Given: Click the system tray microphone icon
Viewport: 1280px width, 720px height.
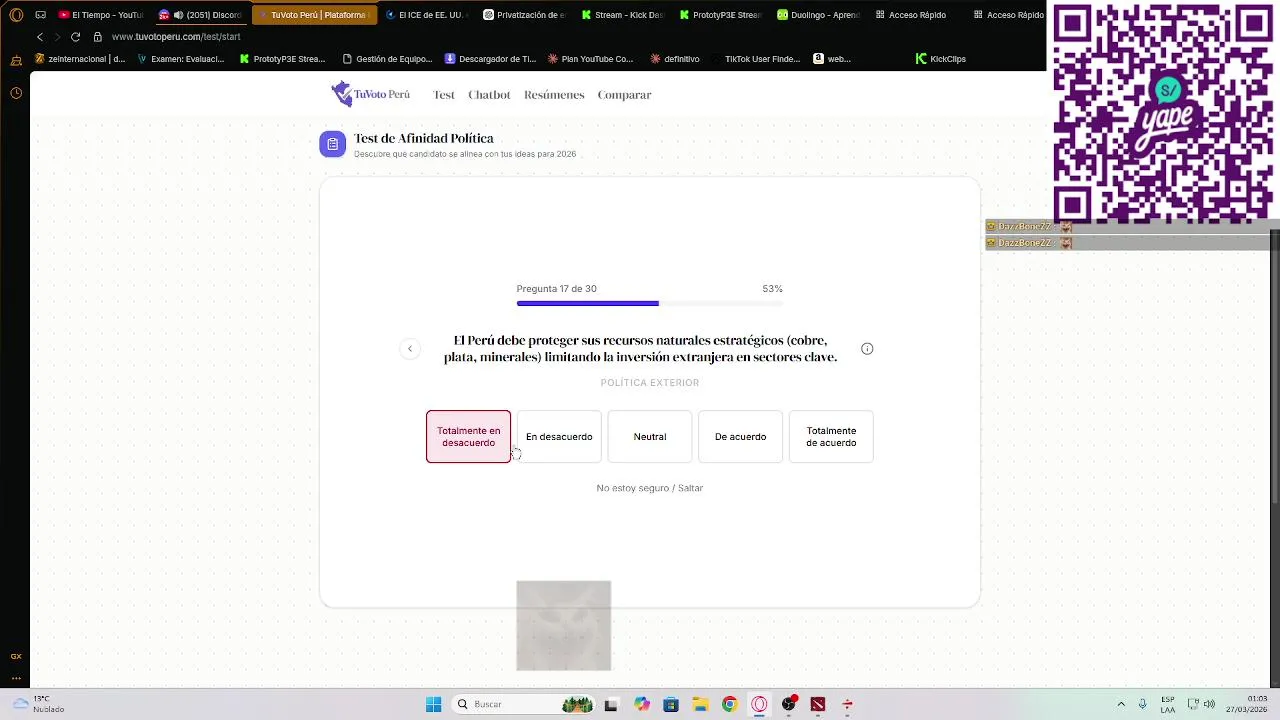Looking at the screenshot, I should pos(1143,704).
